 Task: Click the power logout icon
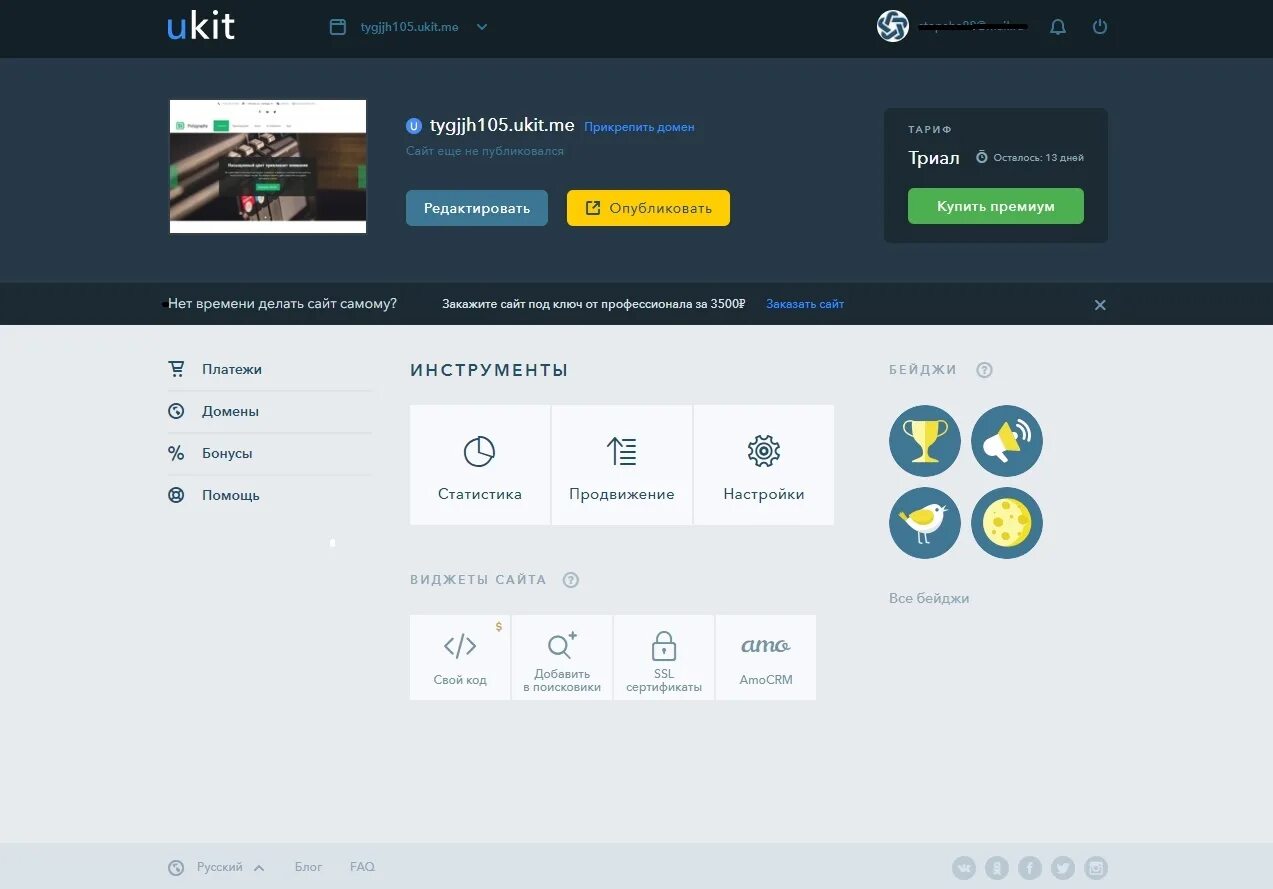click(x=1100, y=27)
